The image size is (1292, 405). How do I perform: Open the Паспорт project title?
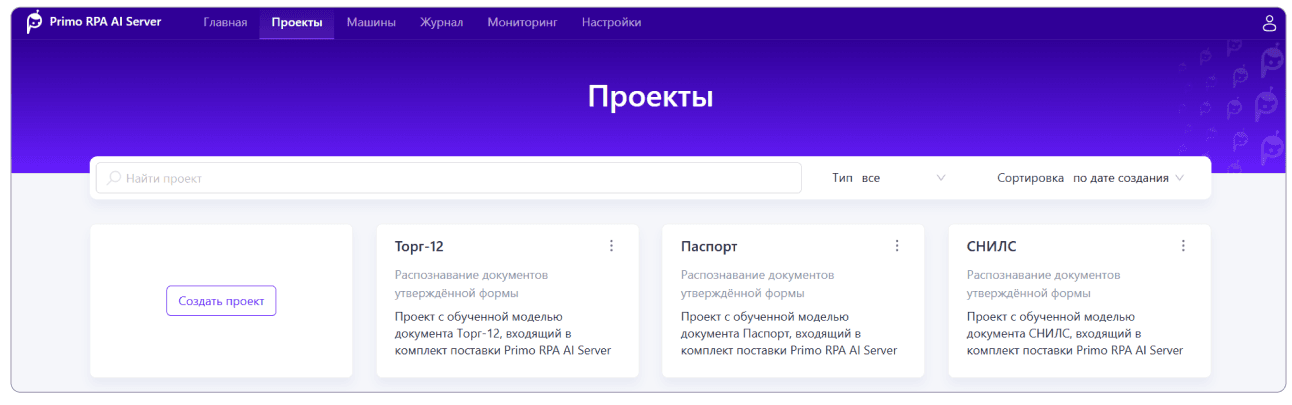(x=709, y=247)
